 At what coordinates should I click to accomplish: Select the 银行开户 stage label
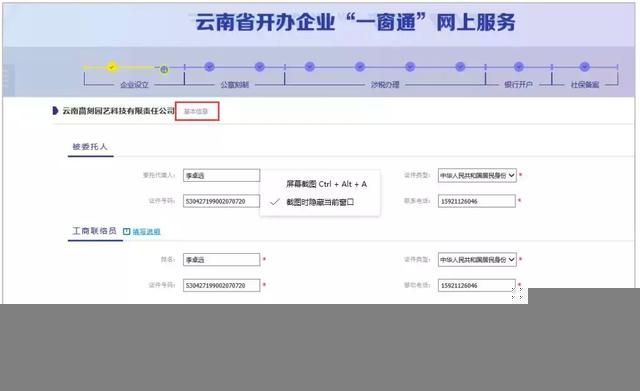pos(518,84)
